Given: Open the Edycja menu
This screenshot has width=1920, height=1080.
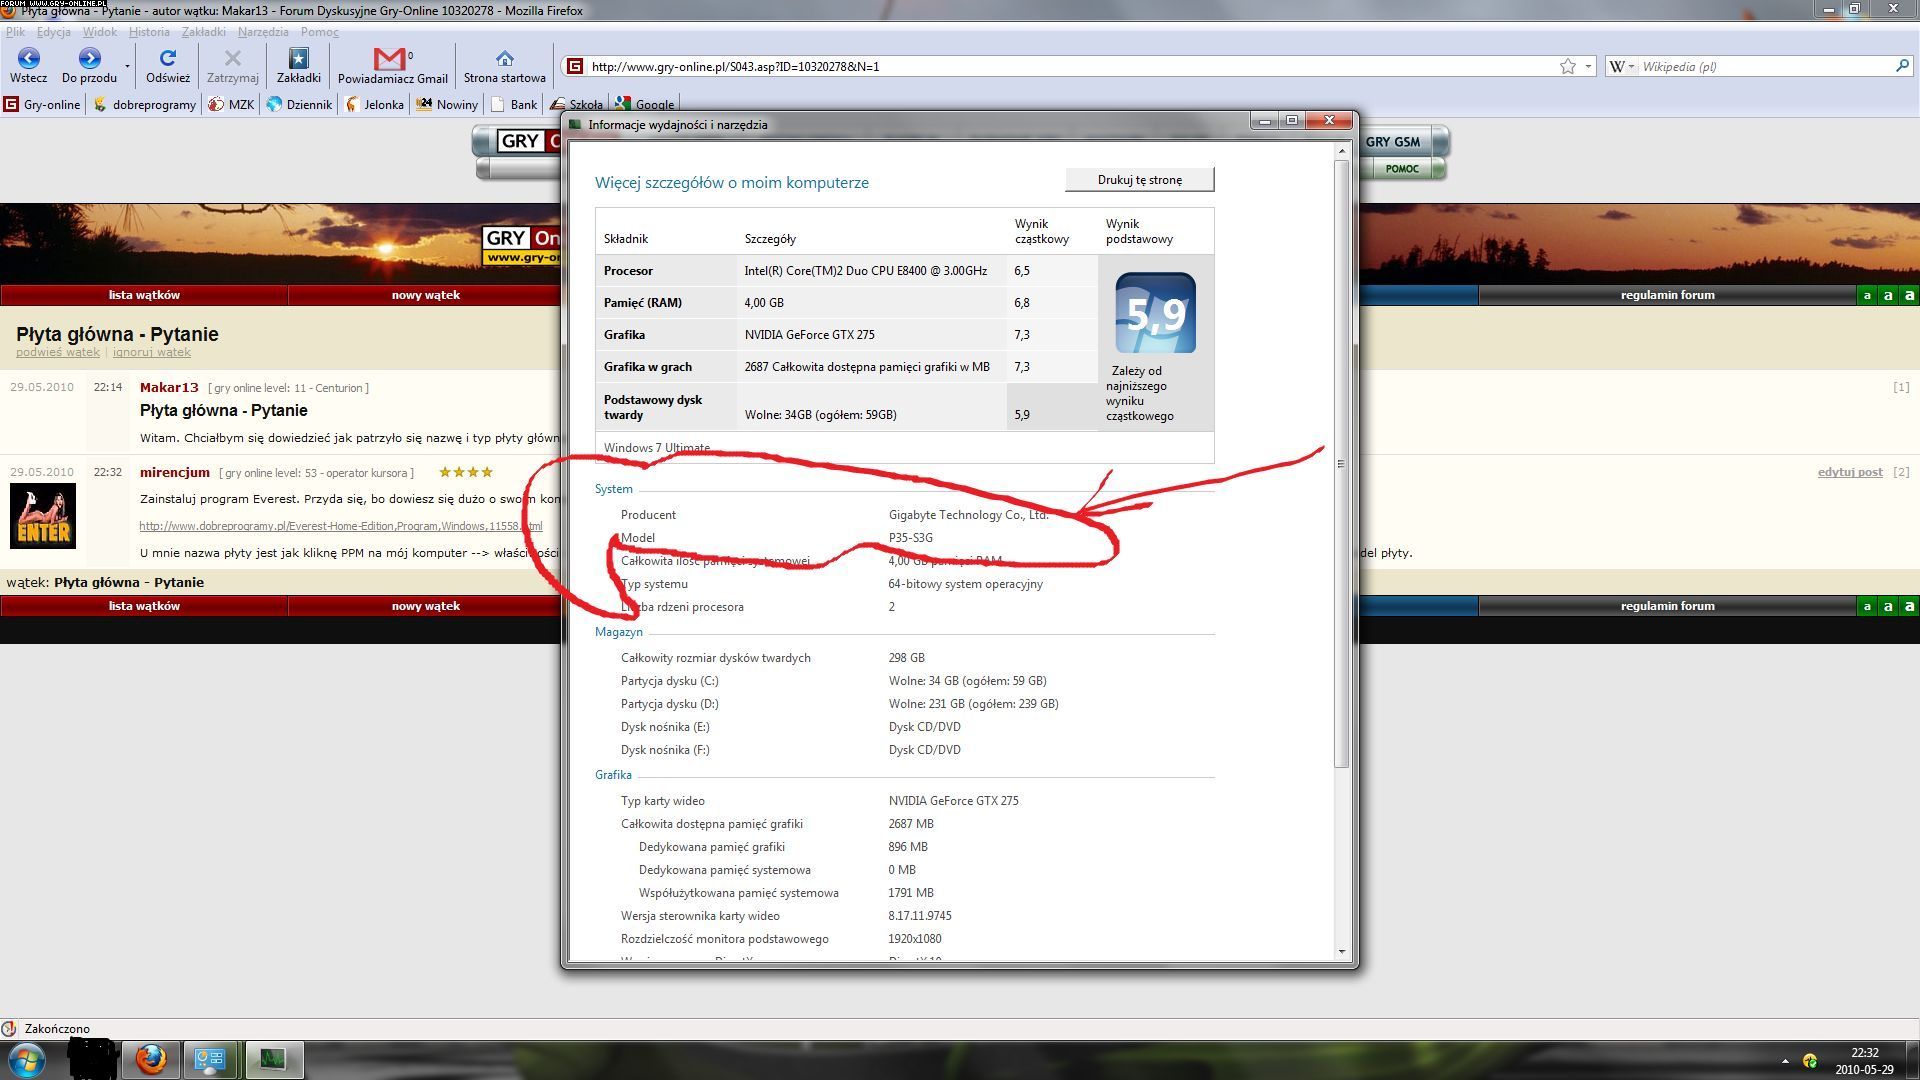Looking at the screenshot, I should (54, 32).
